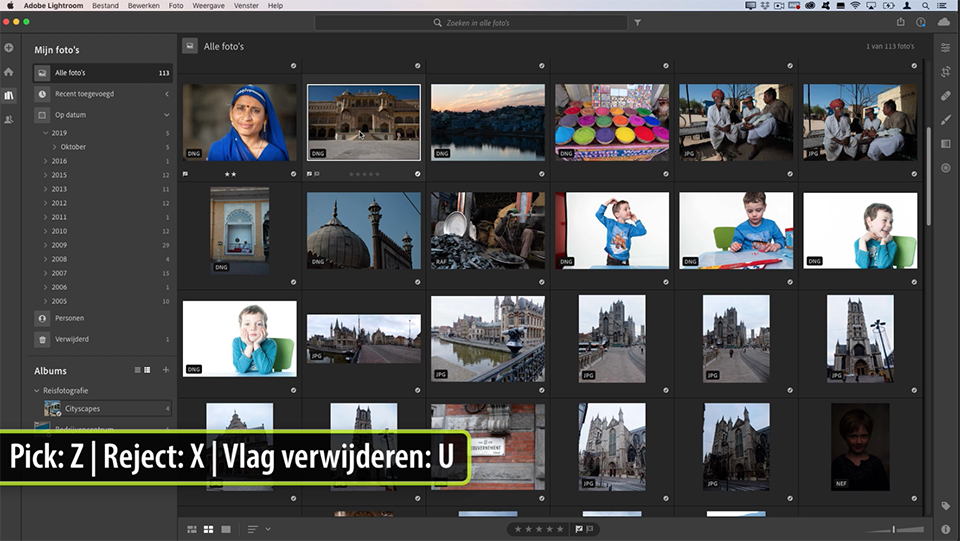This screenshot has height=541, width=960.
Task: Toggle reject flag in bottom toolbar
Action: (590, 529)
